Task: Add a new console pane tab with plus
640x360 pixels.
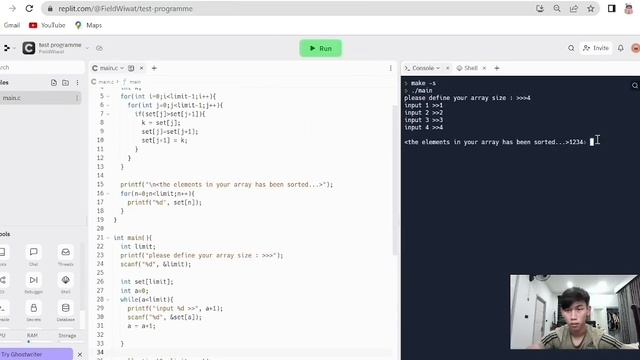Action: point(497,68)
